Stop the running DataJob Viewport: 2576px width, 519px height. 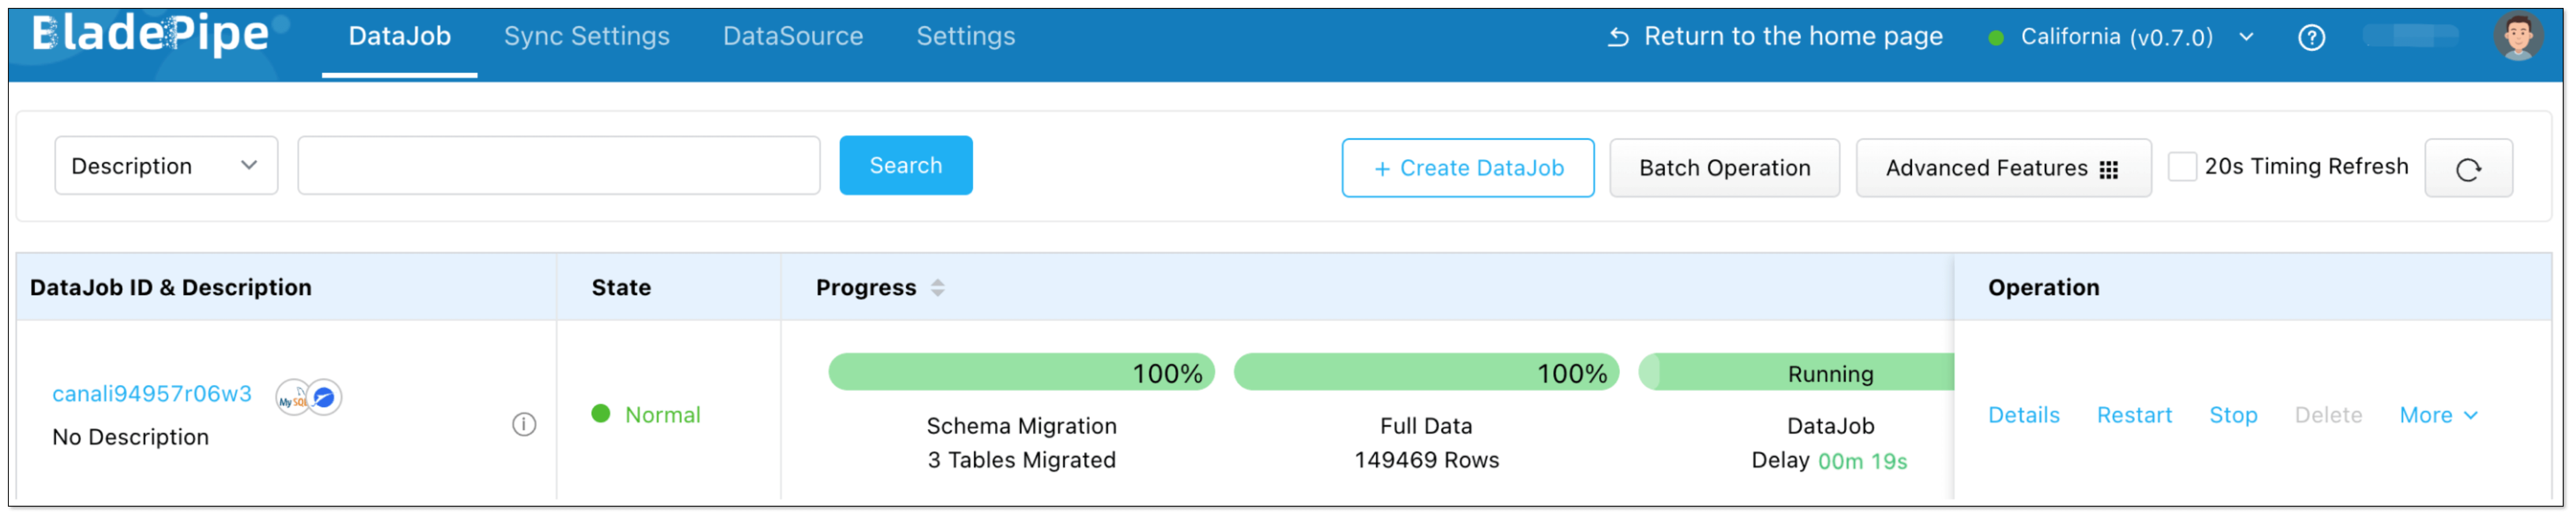point(2232,415)
